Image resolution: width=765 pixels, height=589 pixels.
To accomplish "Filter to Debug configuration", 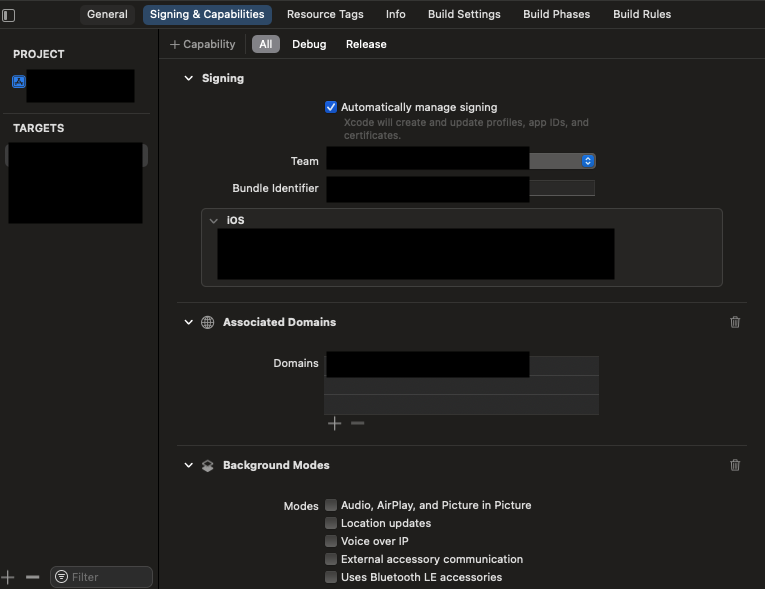I will (309, 44).
